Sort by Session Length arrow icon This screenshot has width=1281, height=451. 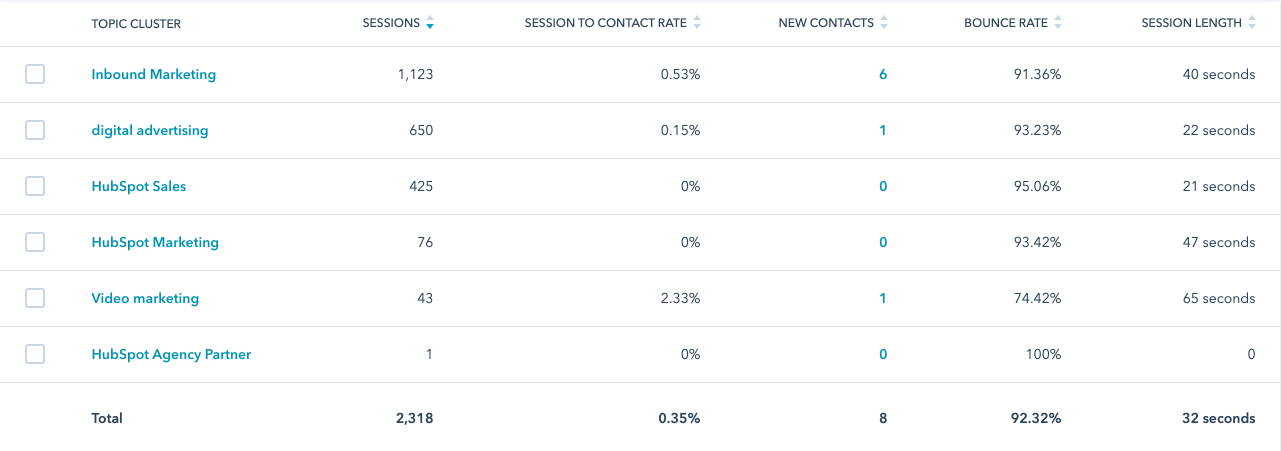pos(1252,23)
